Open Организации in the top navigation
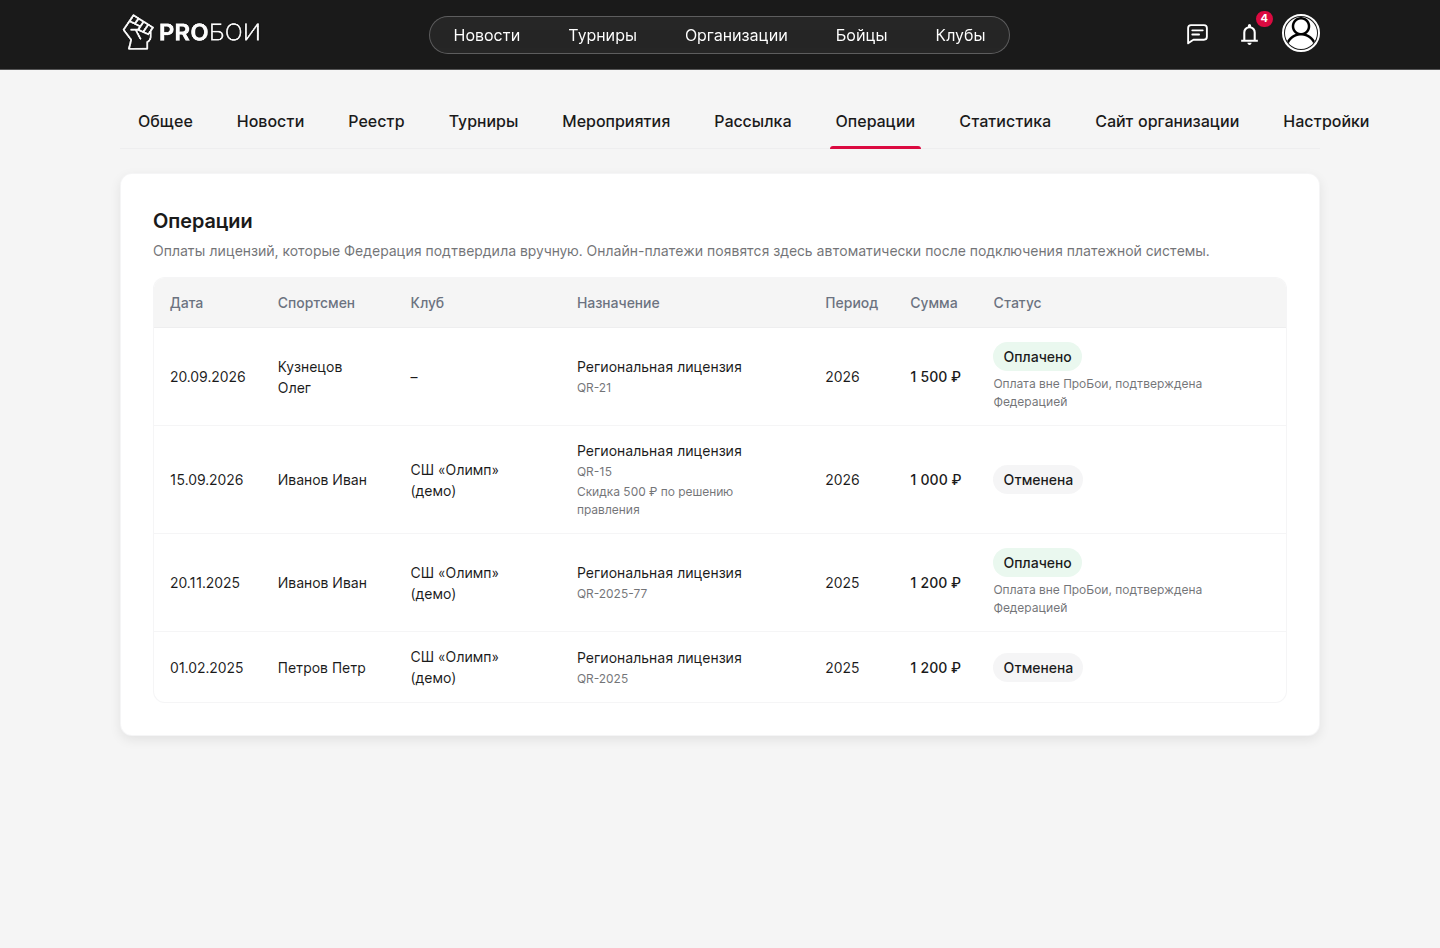The height and width of the screenshot is (948, 1440). pos(736,35)
